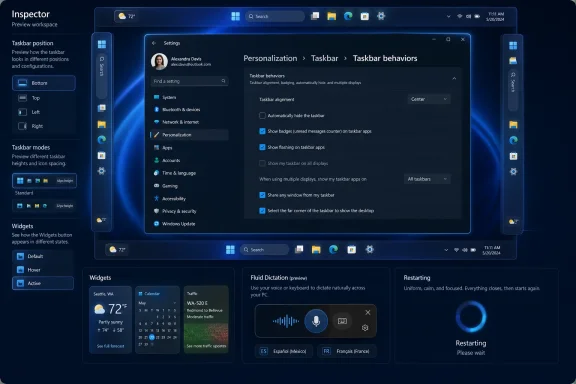Close the Fluid Dictation toolbar
Image resolution: width=576 pixels, height=384 pixels.
pyautogui.click(x=368, y=312)
